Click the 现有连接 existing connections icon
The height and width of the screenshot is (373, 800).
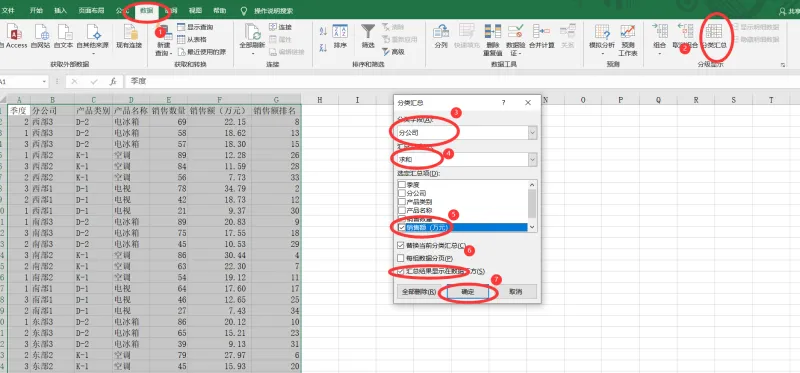[x=130, y=36]
